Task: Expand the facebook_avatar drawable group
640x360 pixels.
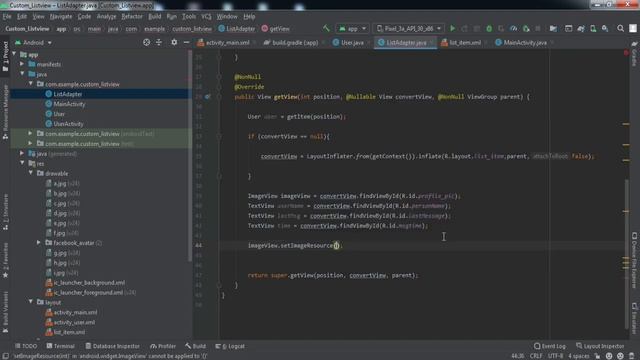Action: point(39,242)
